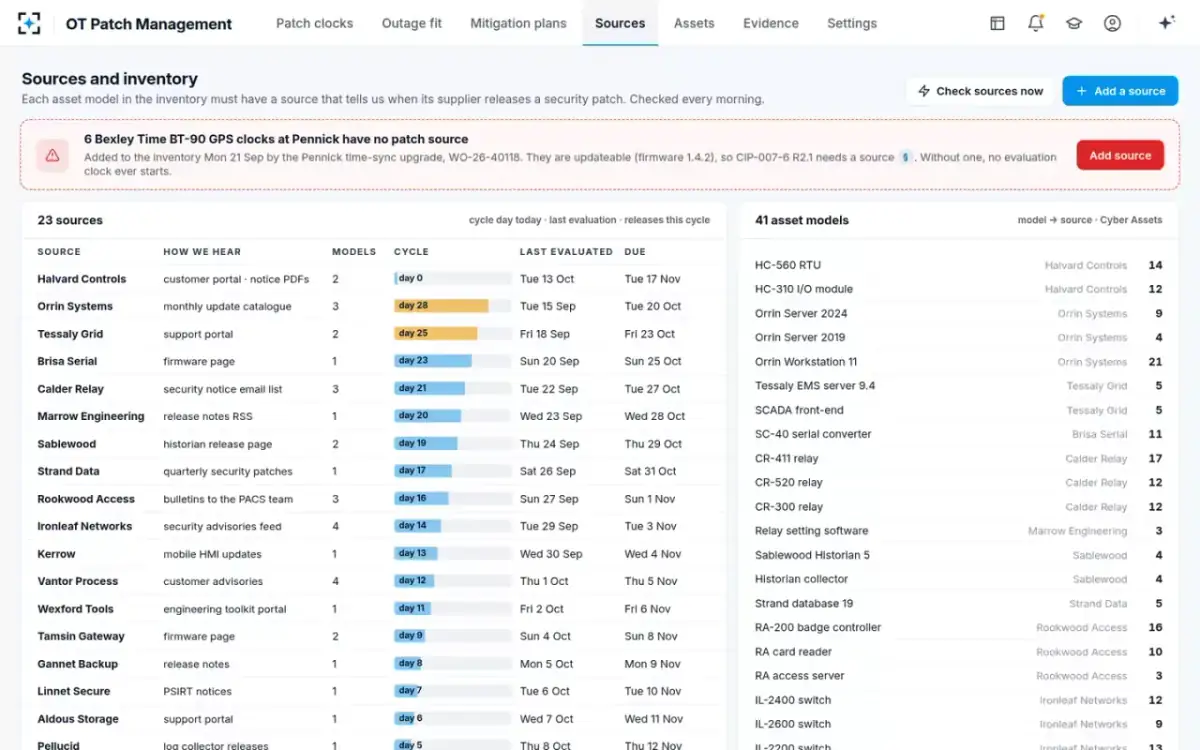Select Tessaly EMS server 9.4 asset model
This screenshot has height=750, width=1200.
click(815, 386)
